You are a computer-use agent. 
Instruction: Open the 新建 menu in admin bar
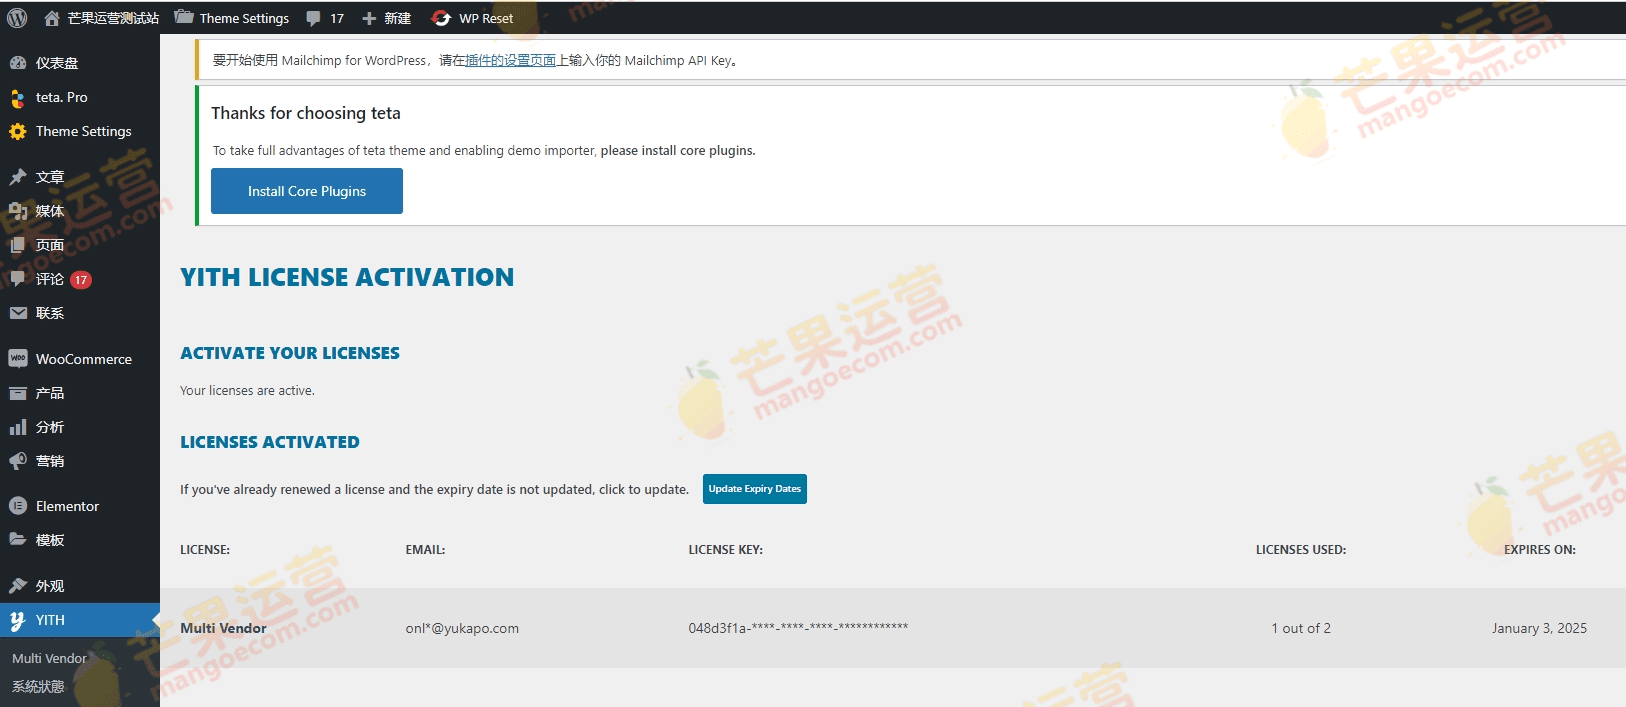coord(398,18)
